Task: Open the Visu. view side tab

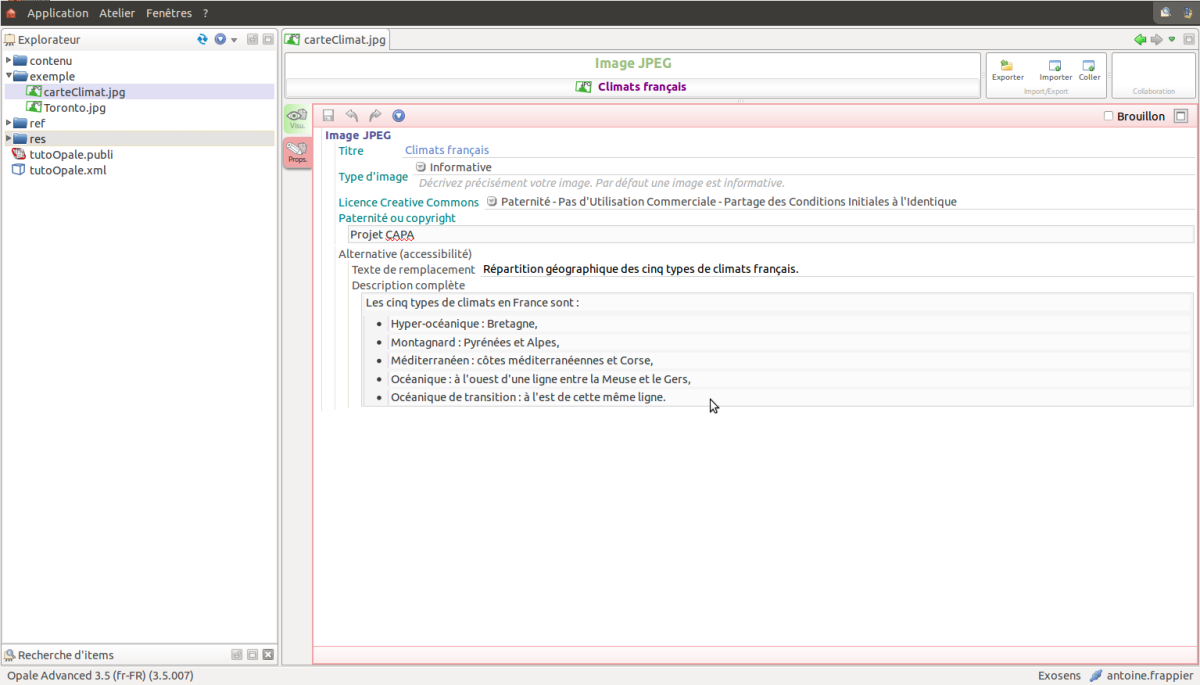Action: tap(297, 119)
